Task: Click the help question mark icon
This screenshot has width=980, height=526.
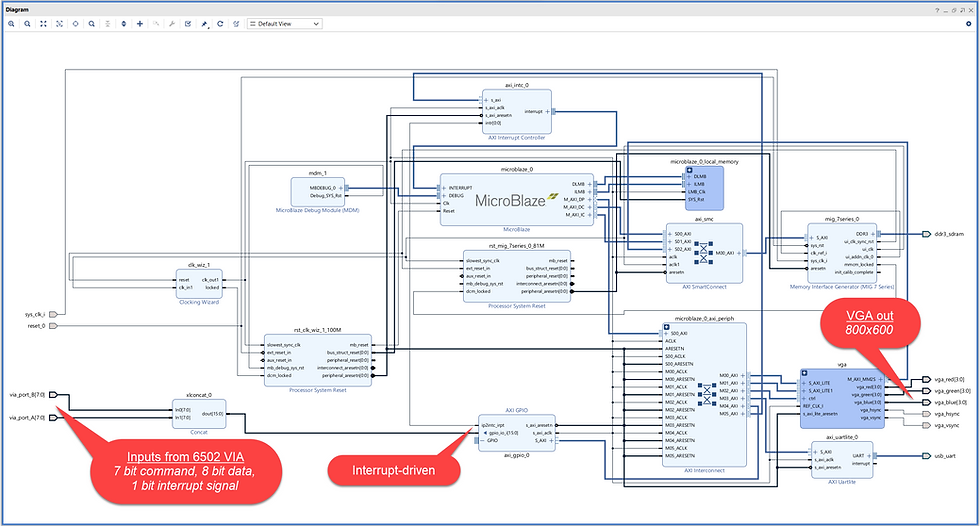Action: [937, 10]
